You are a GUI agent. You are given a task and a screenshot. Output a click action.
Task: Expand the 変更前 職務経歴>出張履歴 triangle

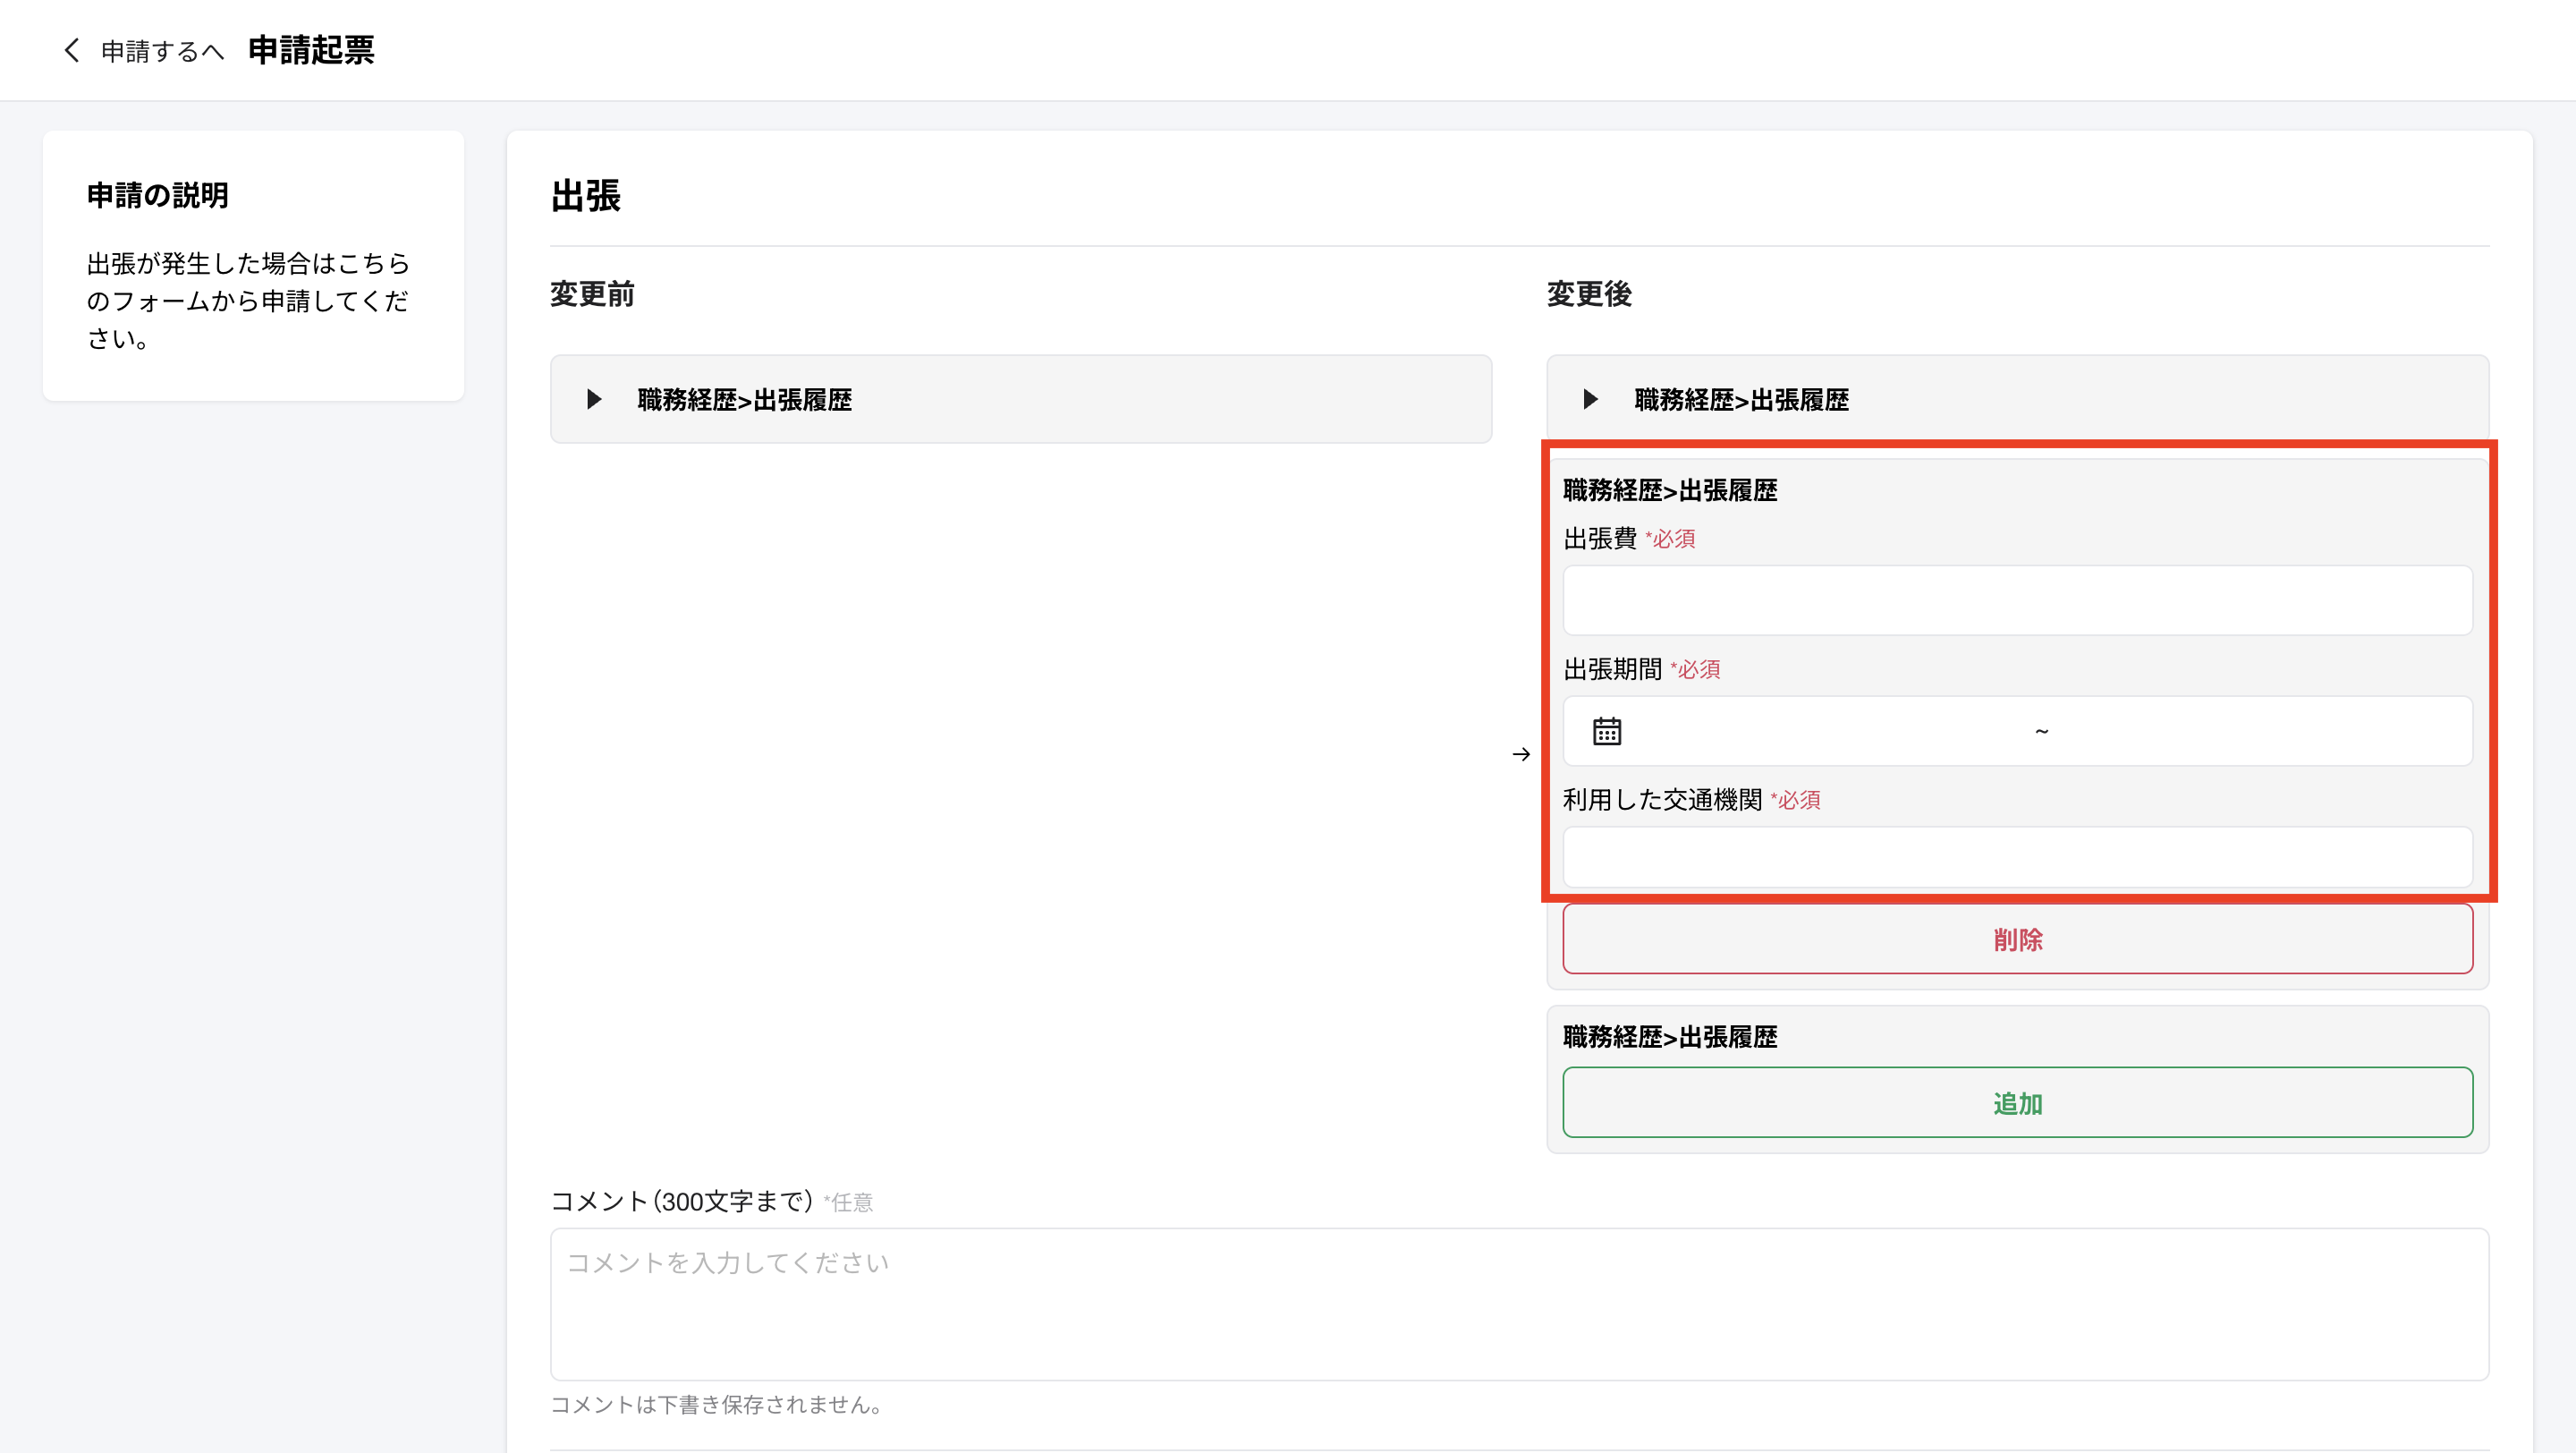coord(594,400)
